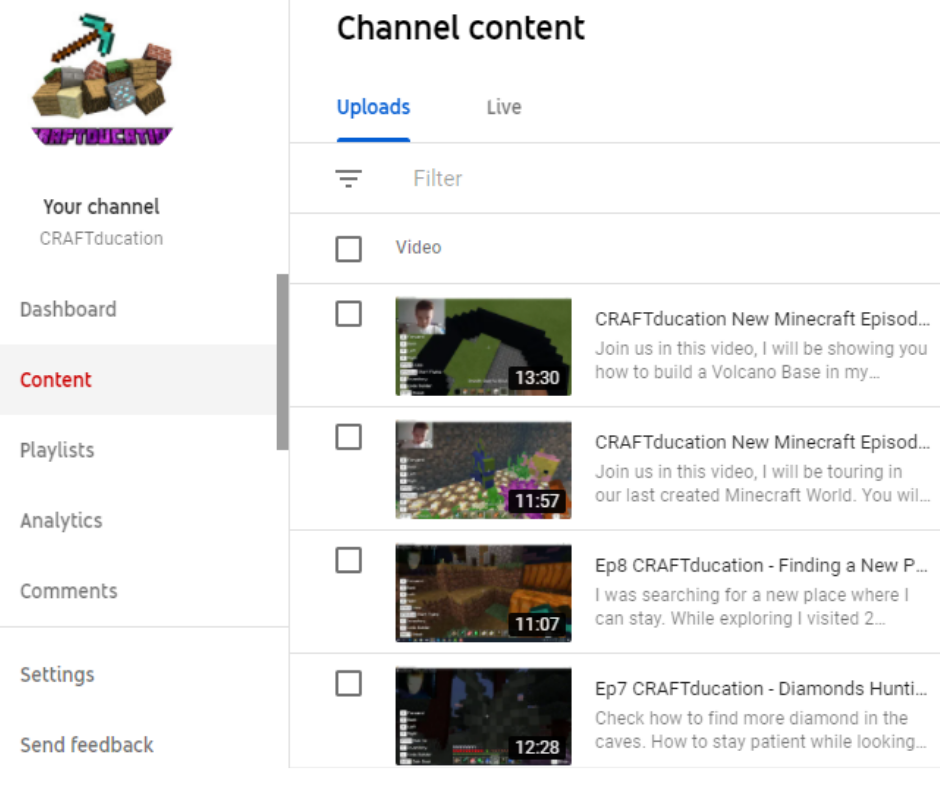The width and height of the screenshot is (940, 788).
Task: Open the Uploads tab
Action: tap(373, 107)
